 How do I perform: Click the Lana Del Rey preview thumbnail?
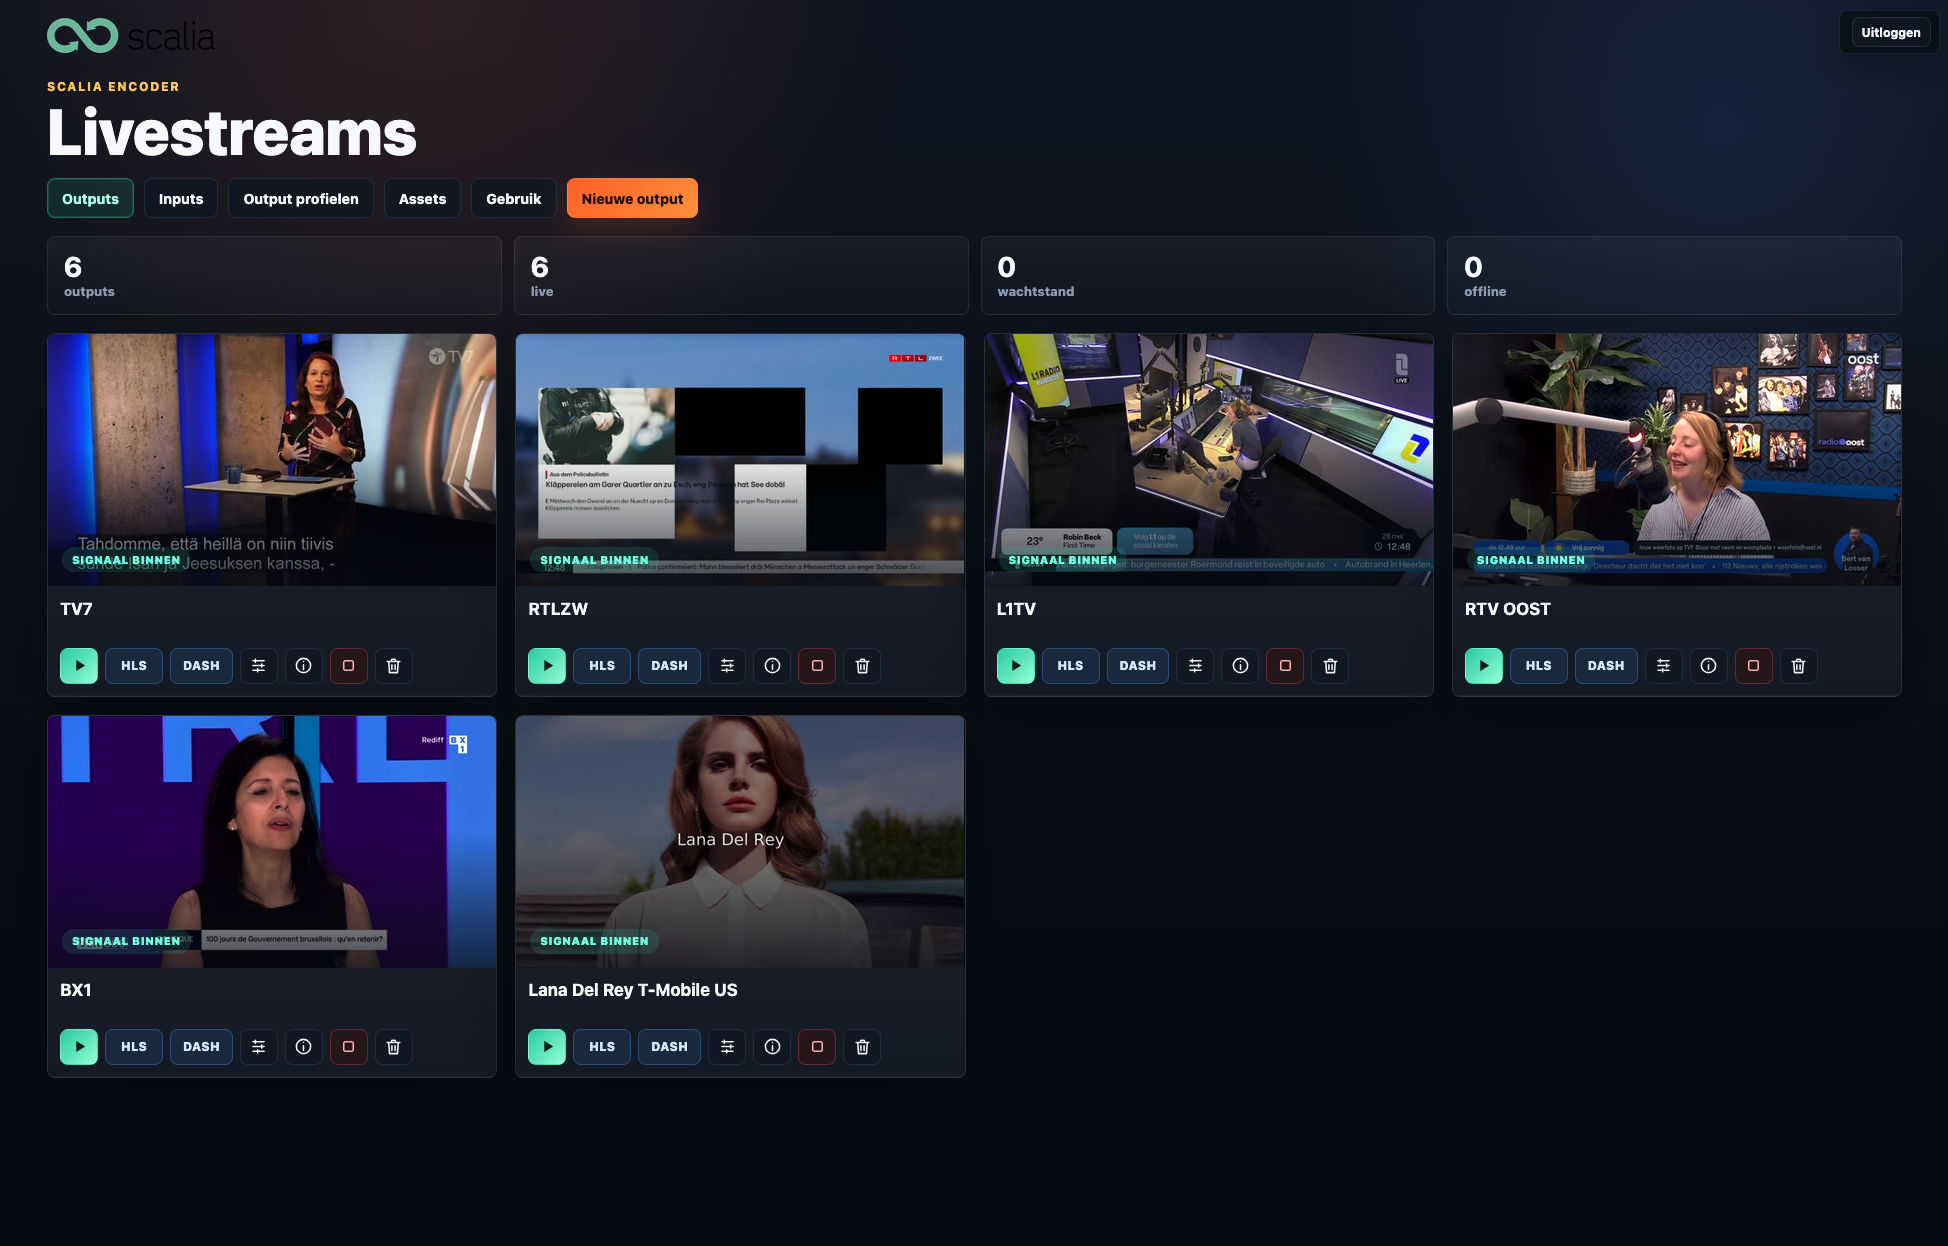tap(740, 842)
